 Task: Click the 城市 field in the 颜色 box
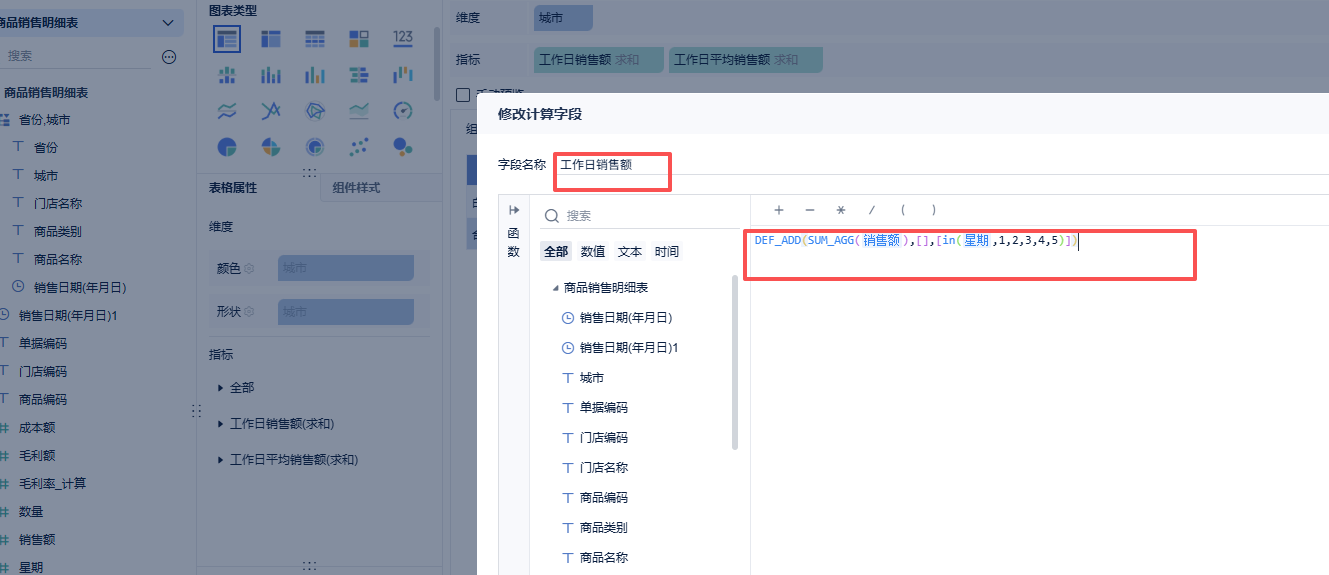tap(346, 268)
